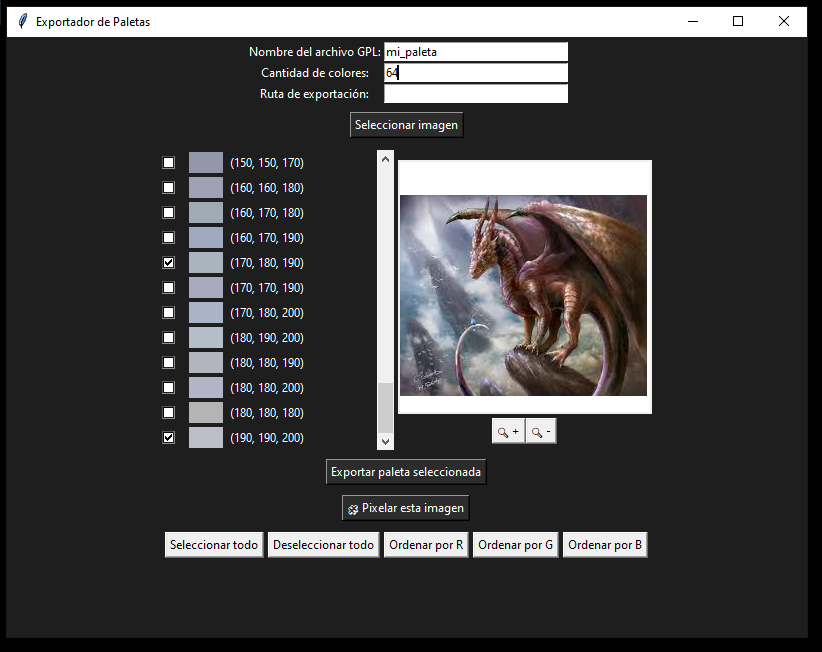This screenshot has height=652, width=822.
Task: Click the Seleccionar imagen button
Action: [406, 125]
